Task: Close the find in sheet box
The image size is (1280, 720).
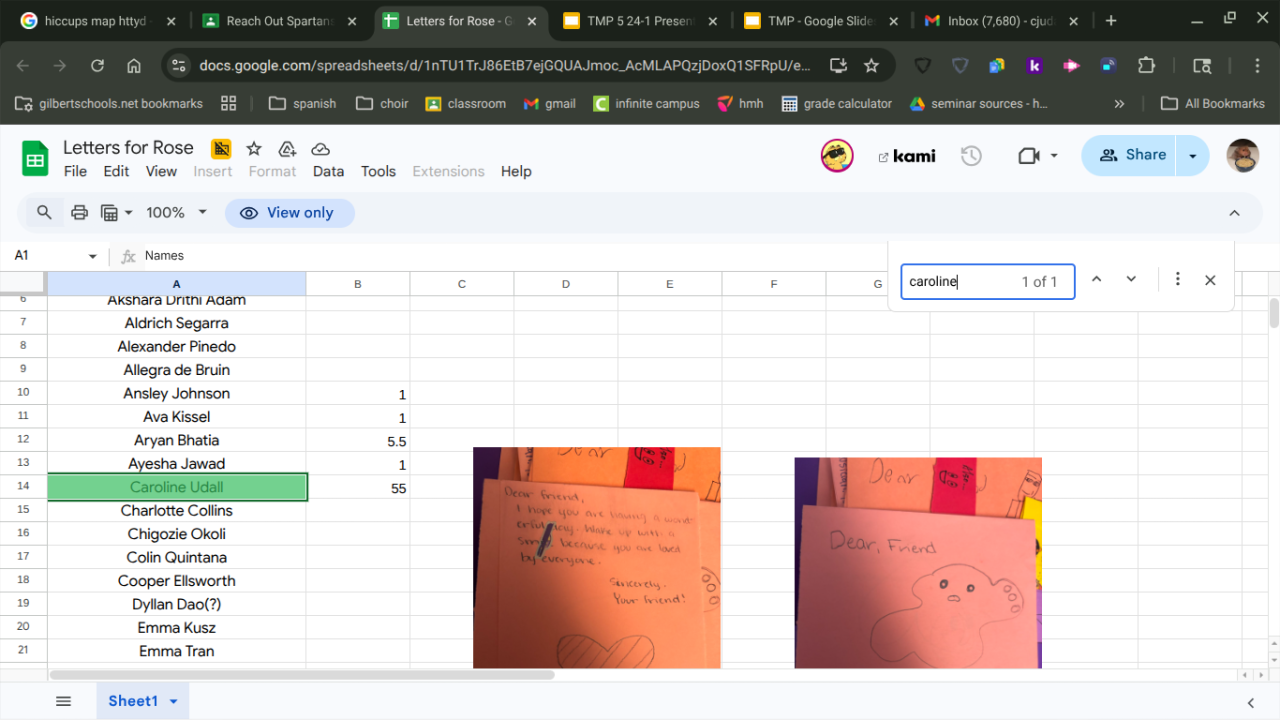Action: (1210, 280)
